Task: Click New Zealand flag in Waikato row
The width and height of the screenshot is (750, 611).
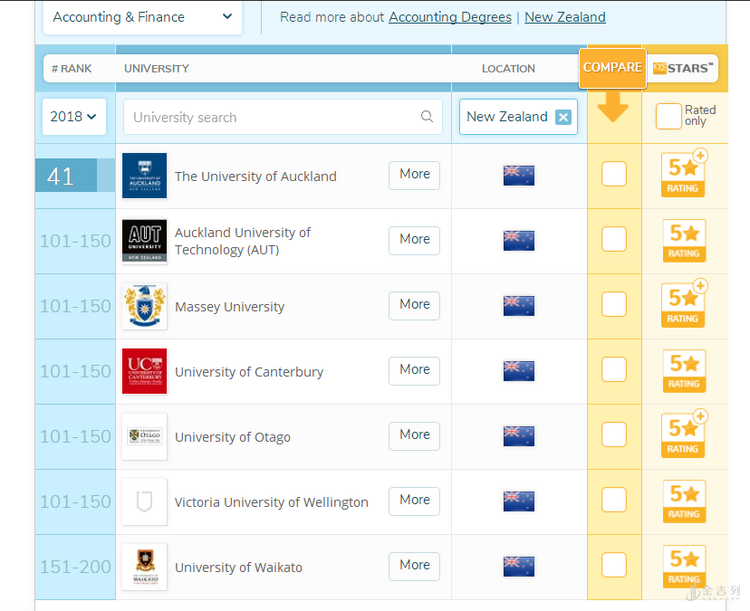Action: (519, 566)
